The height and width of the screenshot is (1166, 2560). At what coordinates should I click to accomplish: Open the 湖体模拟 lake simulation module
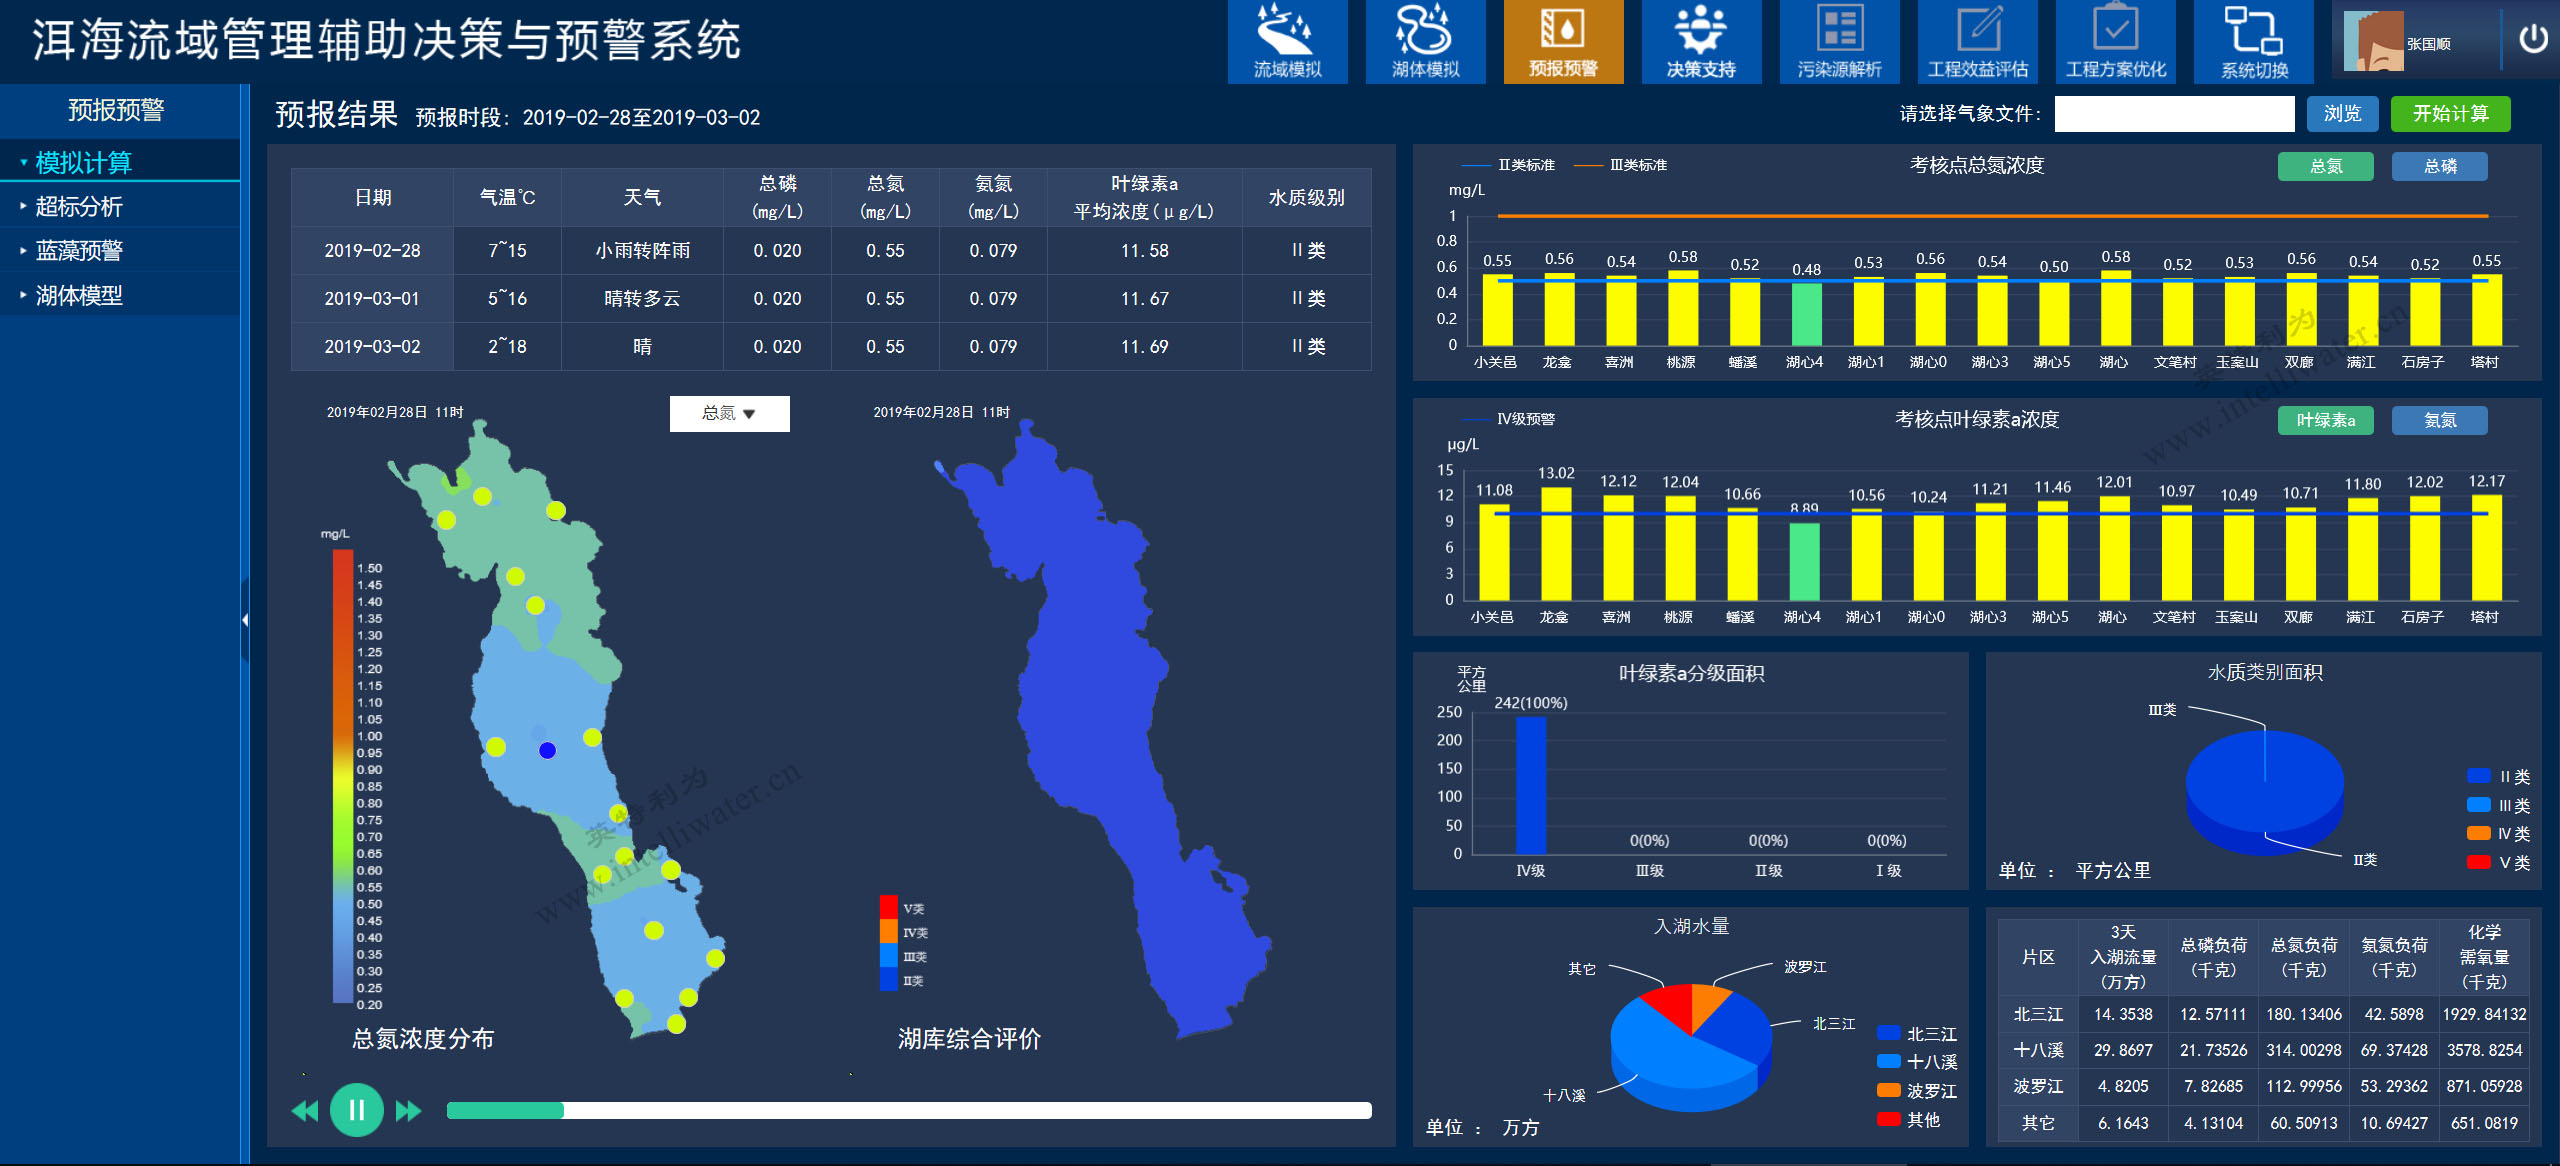(1425, 42)
